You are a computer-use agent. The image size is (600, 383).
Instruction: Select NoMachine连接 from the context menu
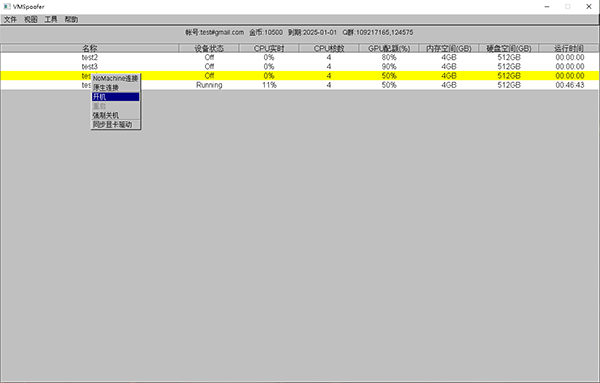click(x=116, y=78)
